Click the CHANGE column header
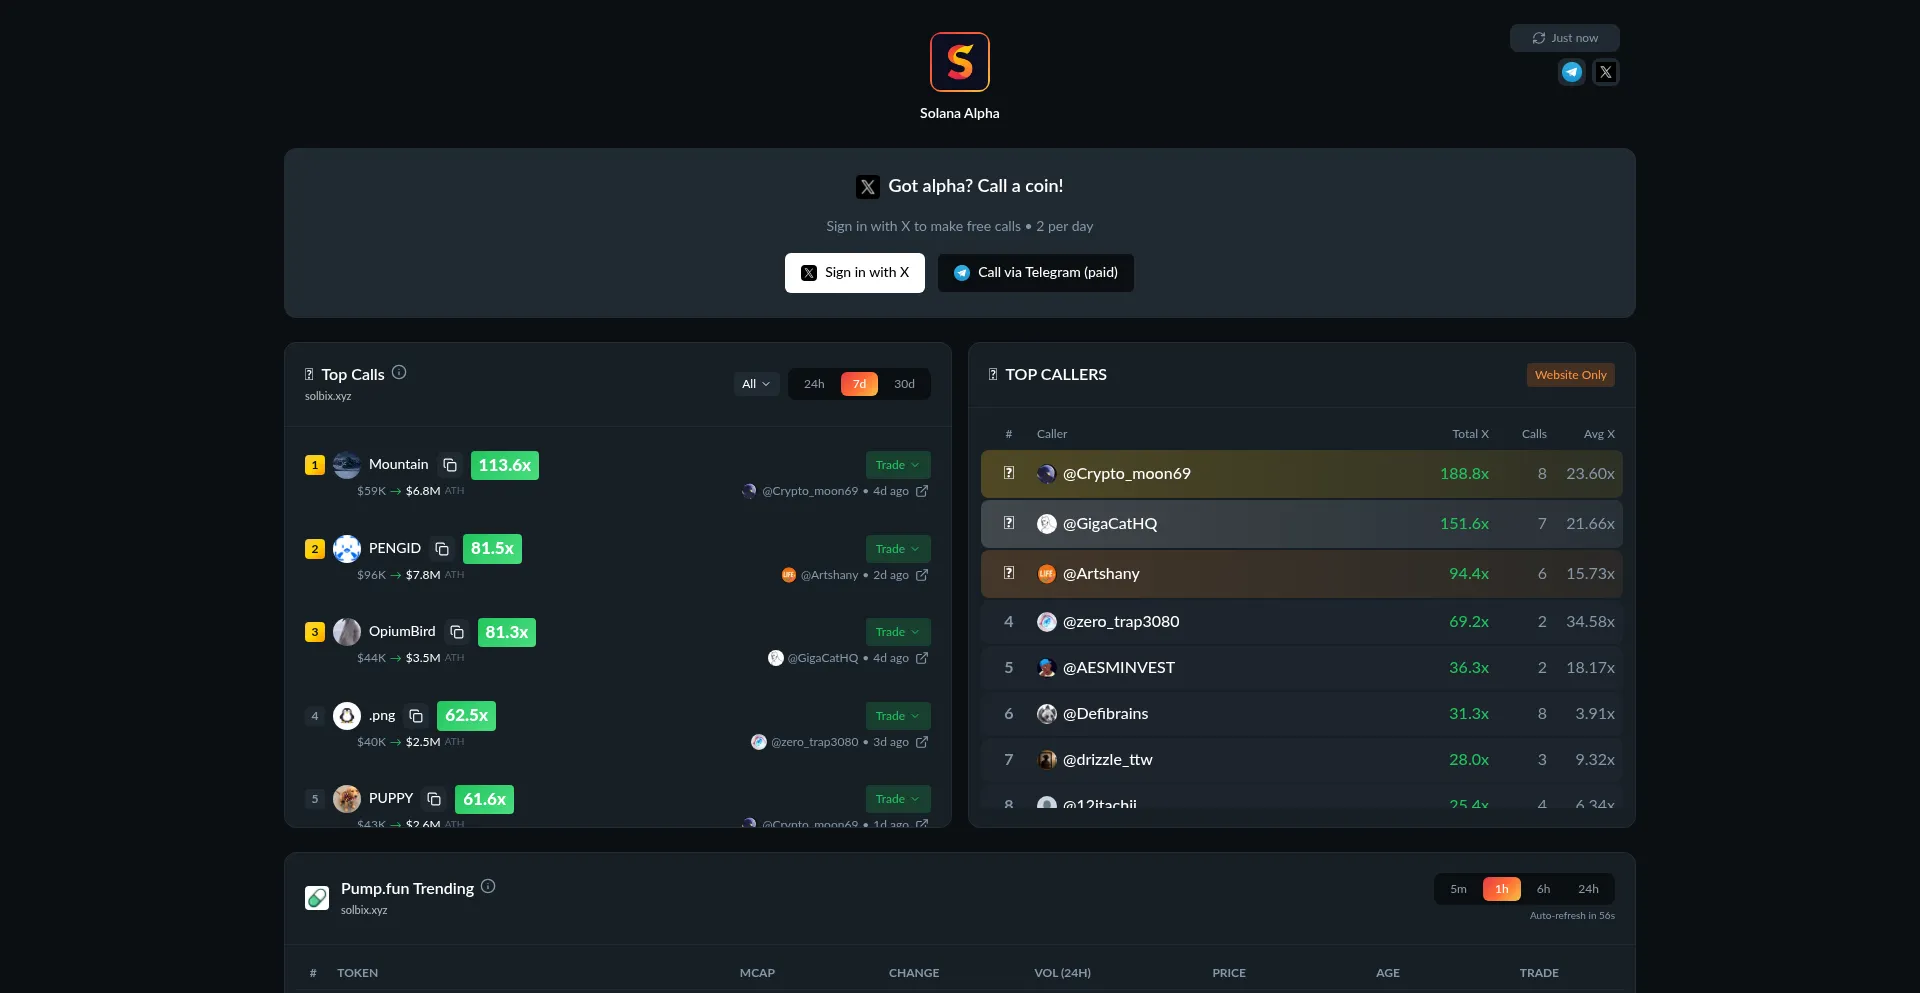This screenshot has width=1920, height=993. [914, 973]
